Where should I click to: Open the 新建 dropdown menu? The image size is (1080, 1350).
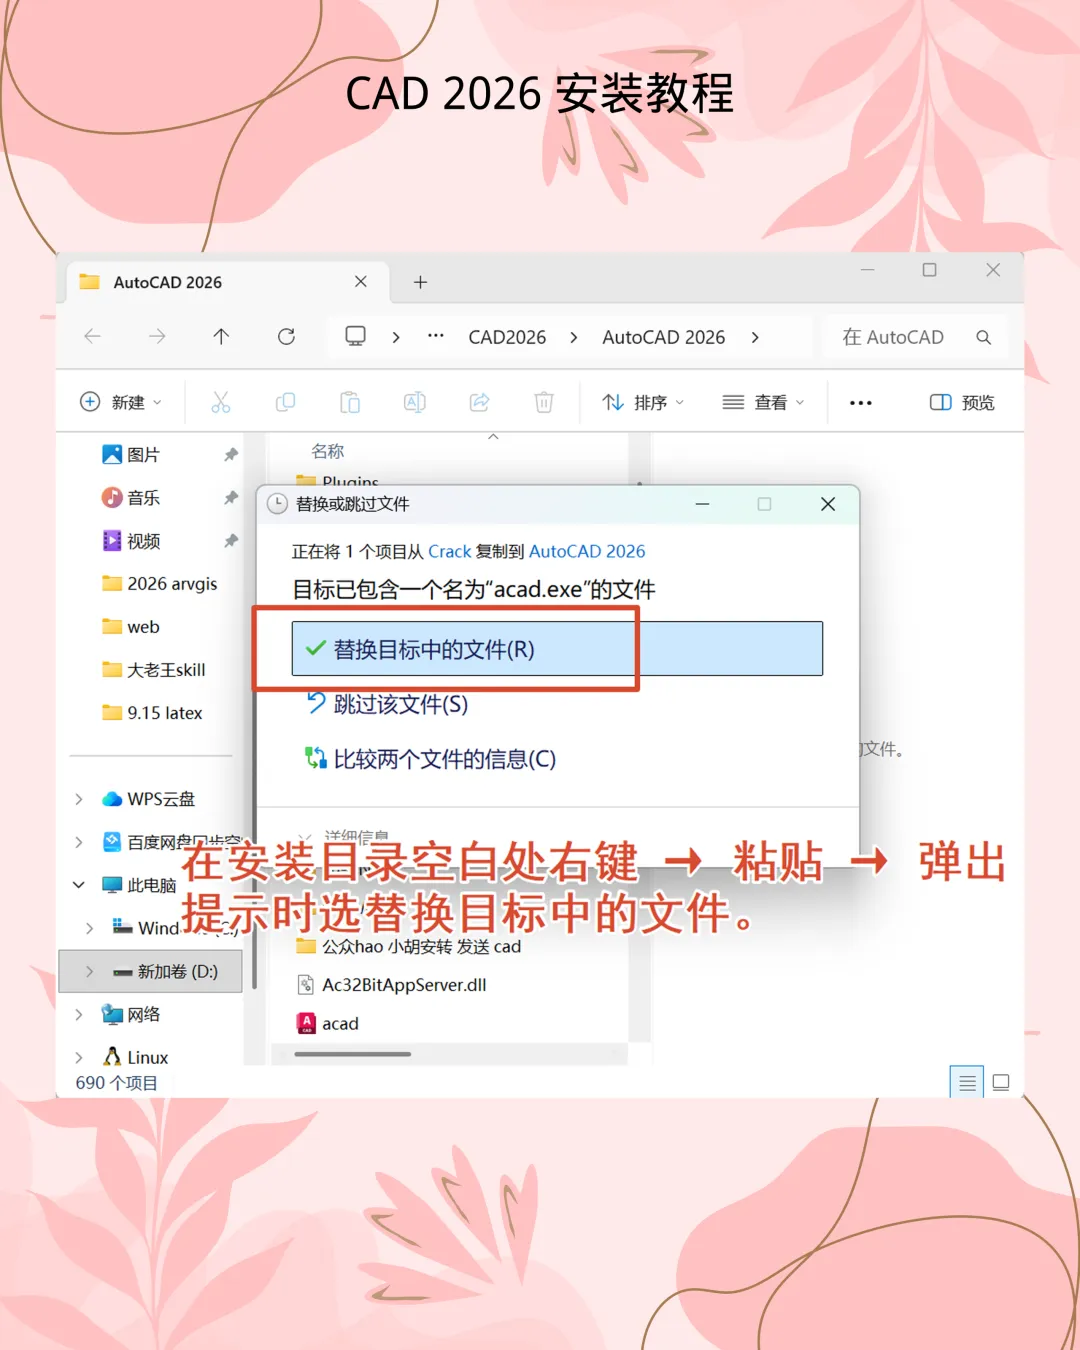click(x=120, y=402)
